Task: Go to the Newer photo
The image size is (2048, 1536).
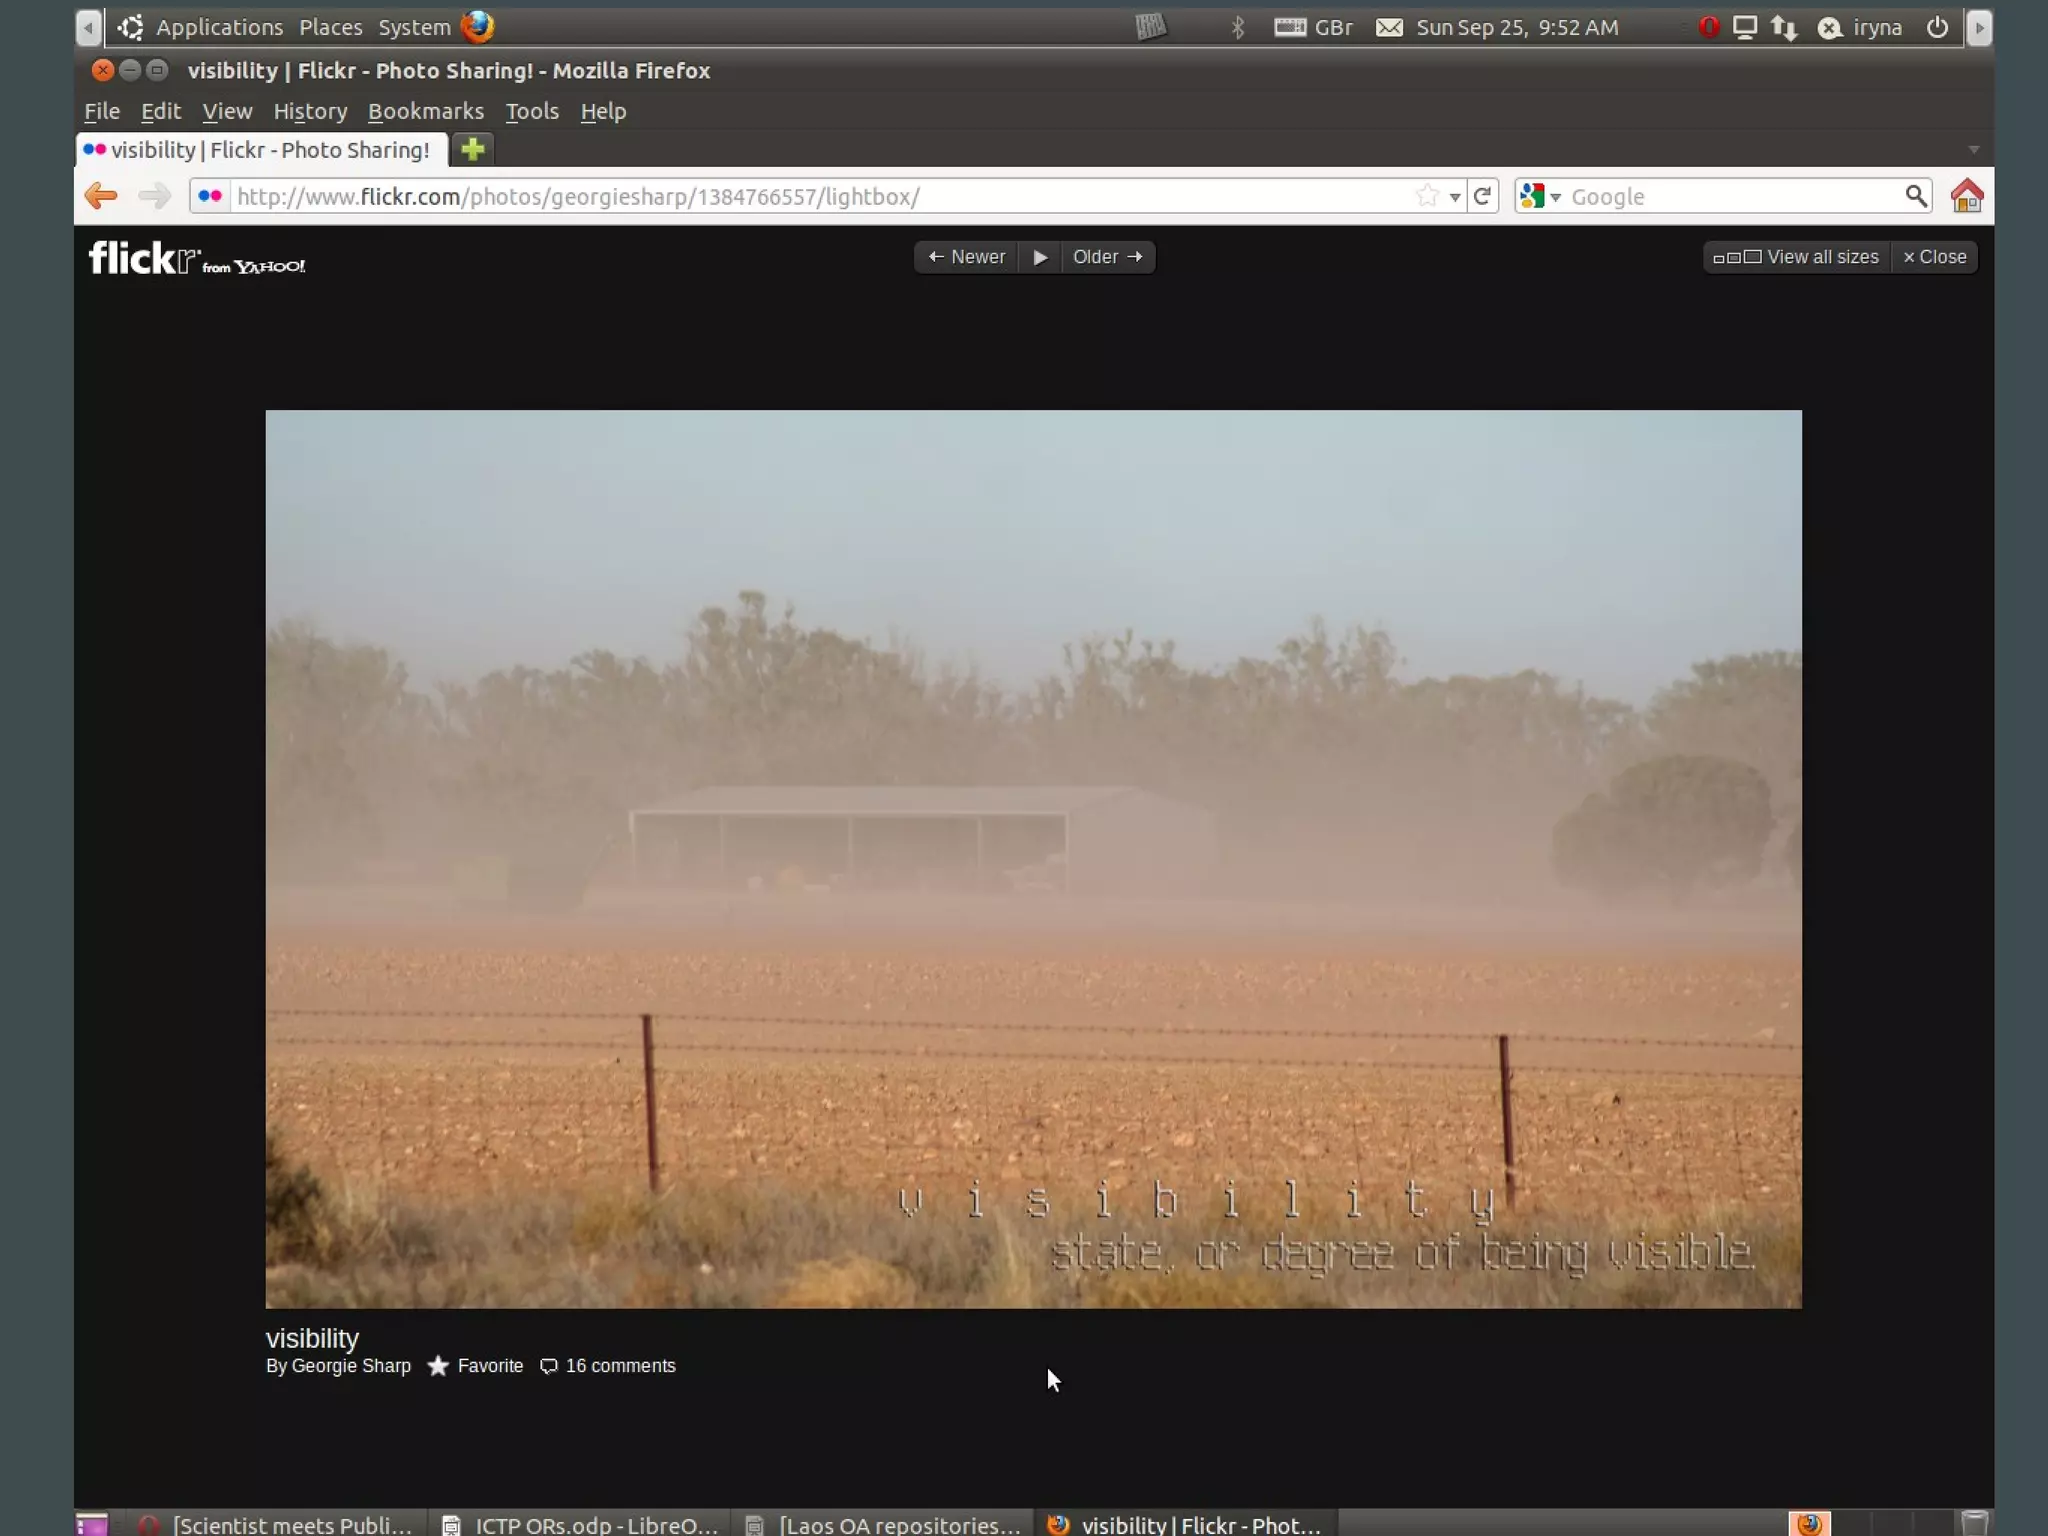Action: click(x=966, y=257)
